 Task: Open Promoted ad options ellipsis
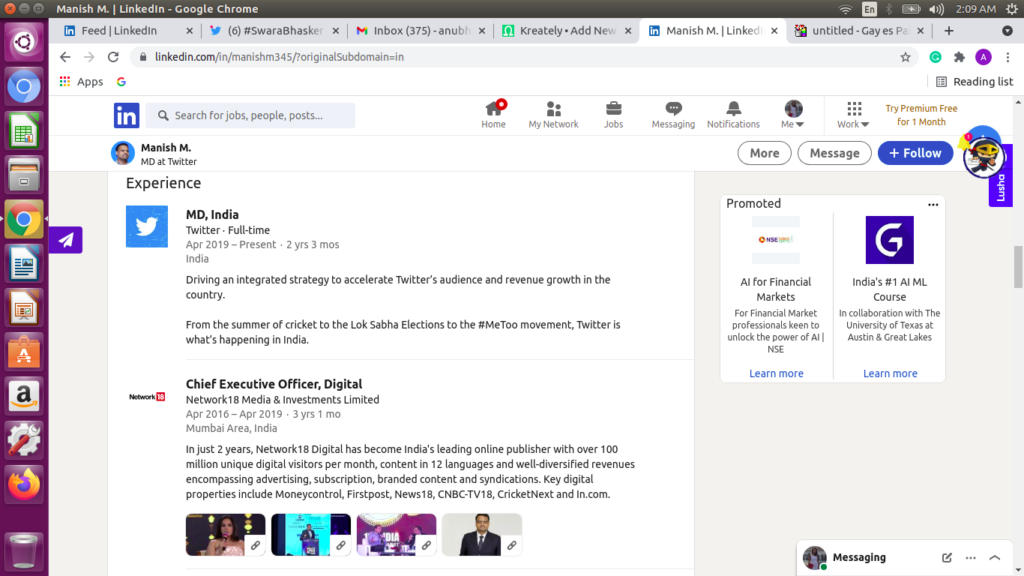click(933, 204)
